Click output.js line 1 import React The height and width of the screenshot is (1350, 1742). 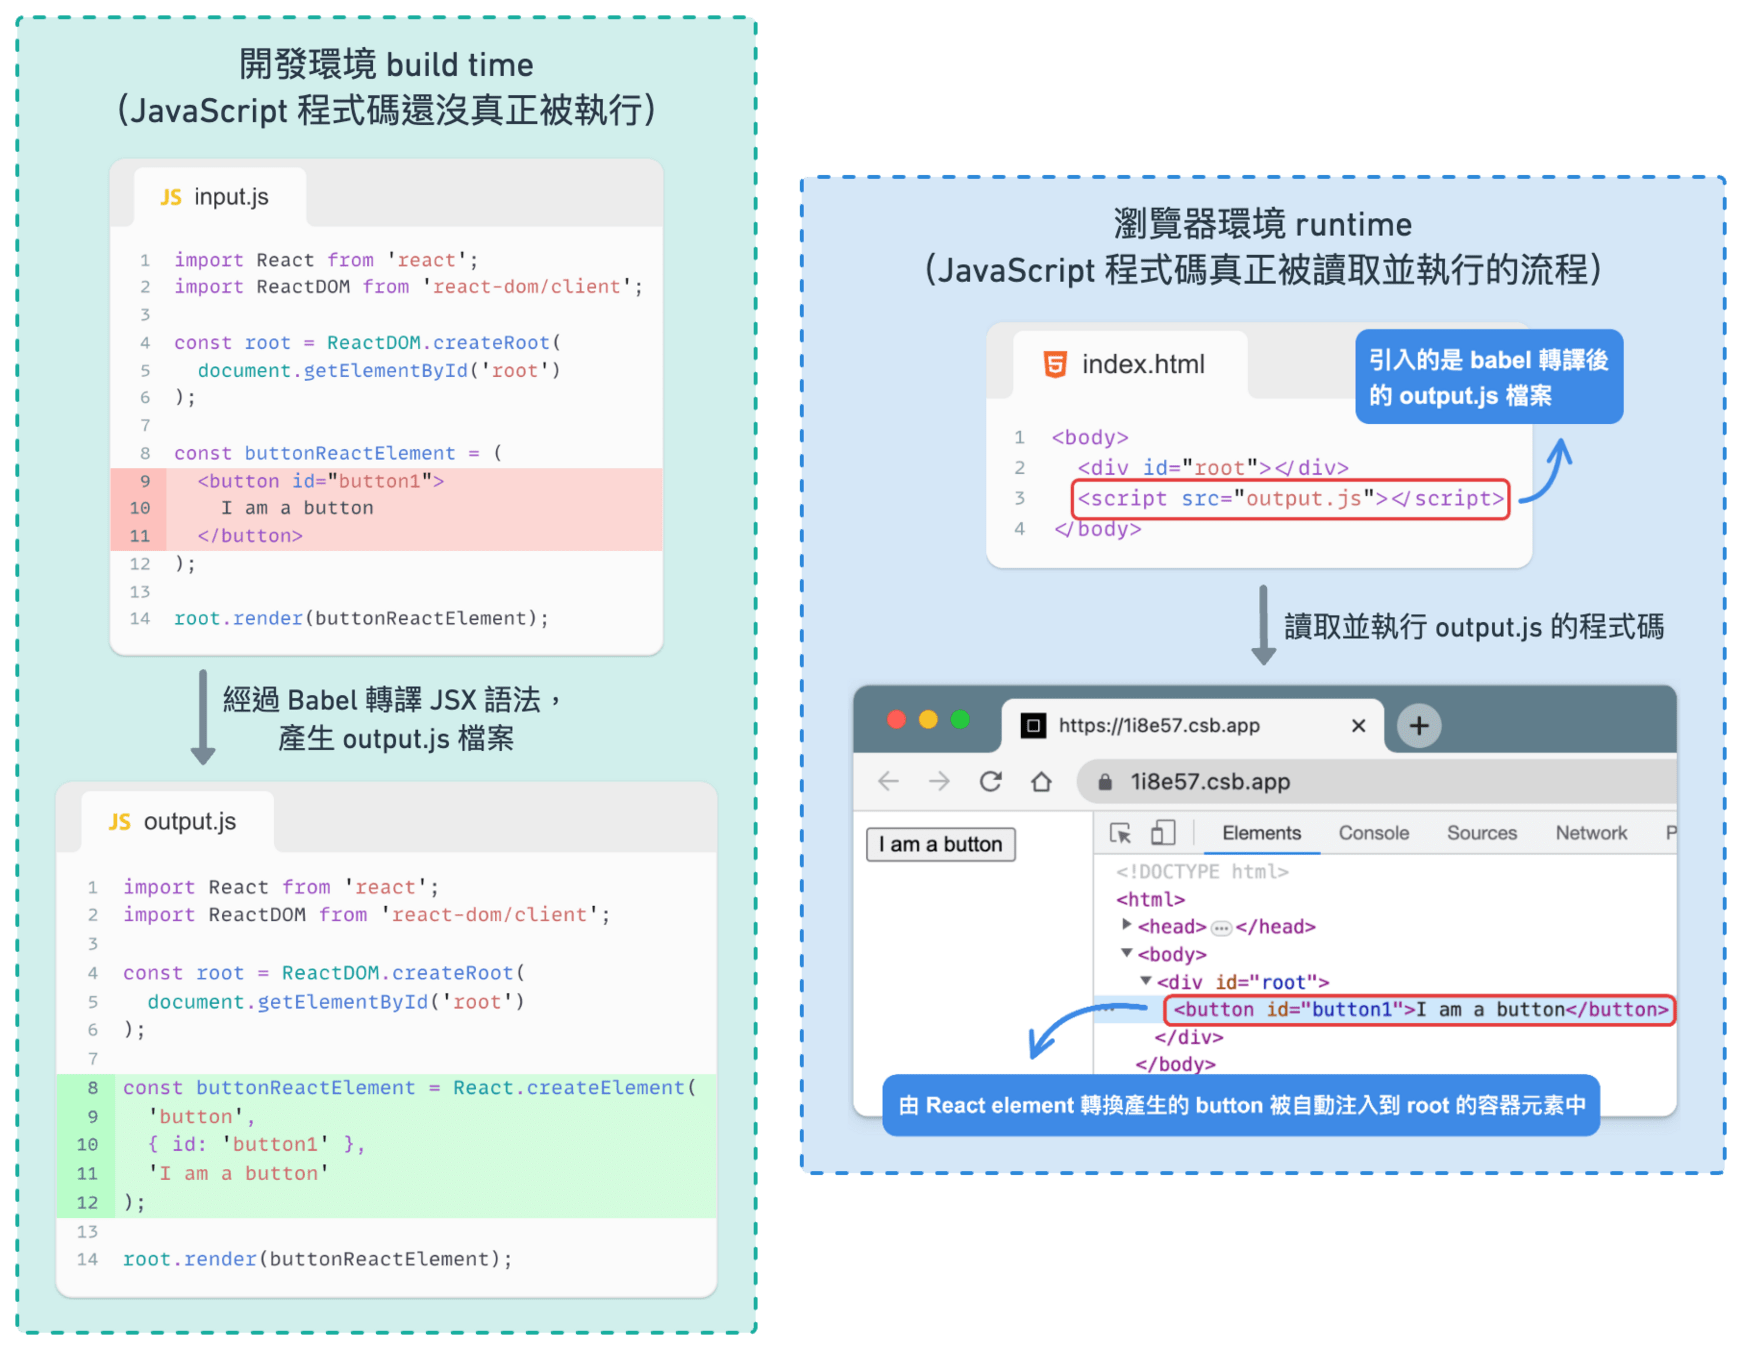(x=280, y=887)
